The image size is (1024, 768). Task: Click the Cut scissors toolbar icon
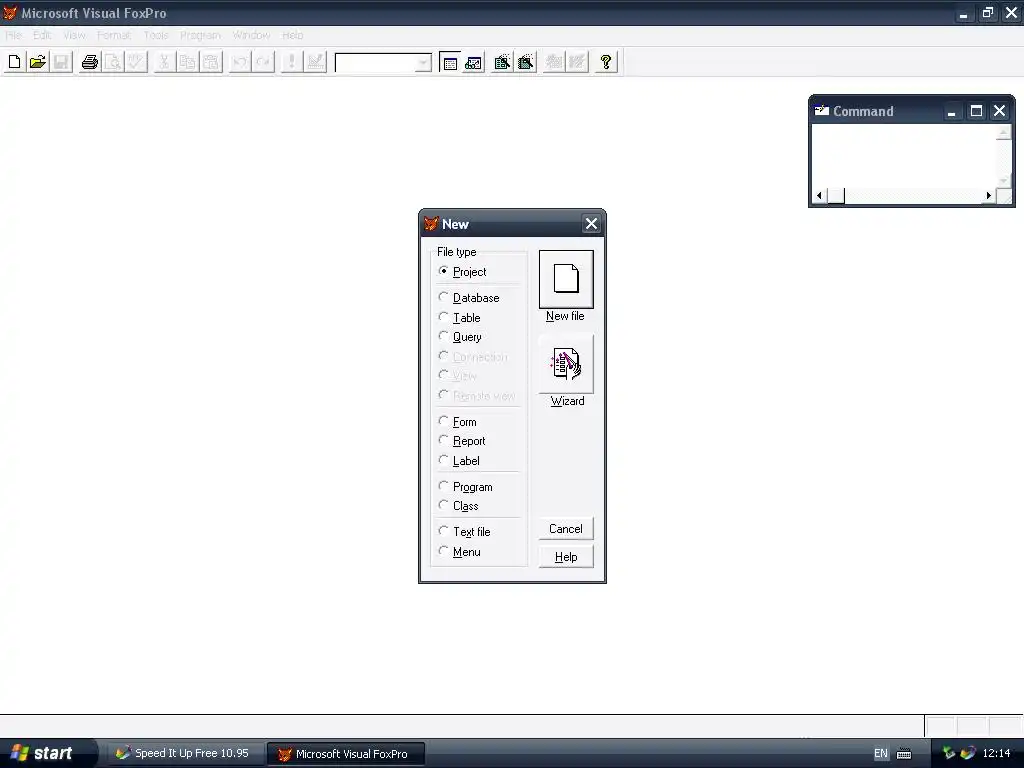(x=164, y=62)
